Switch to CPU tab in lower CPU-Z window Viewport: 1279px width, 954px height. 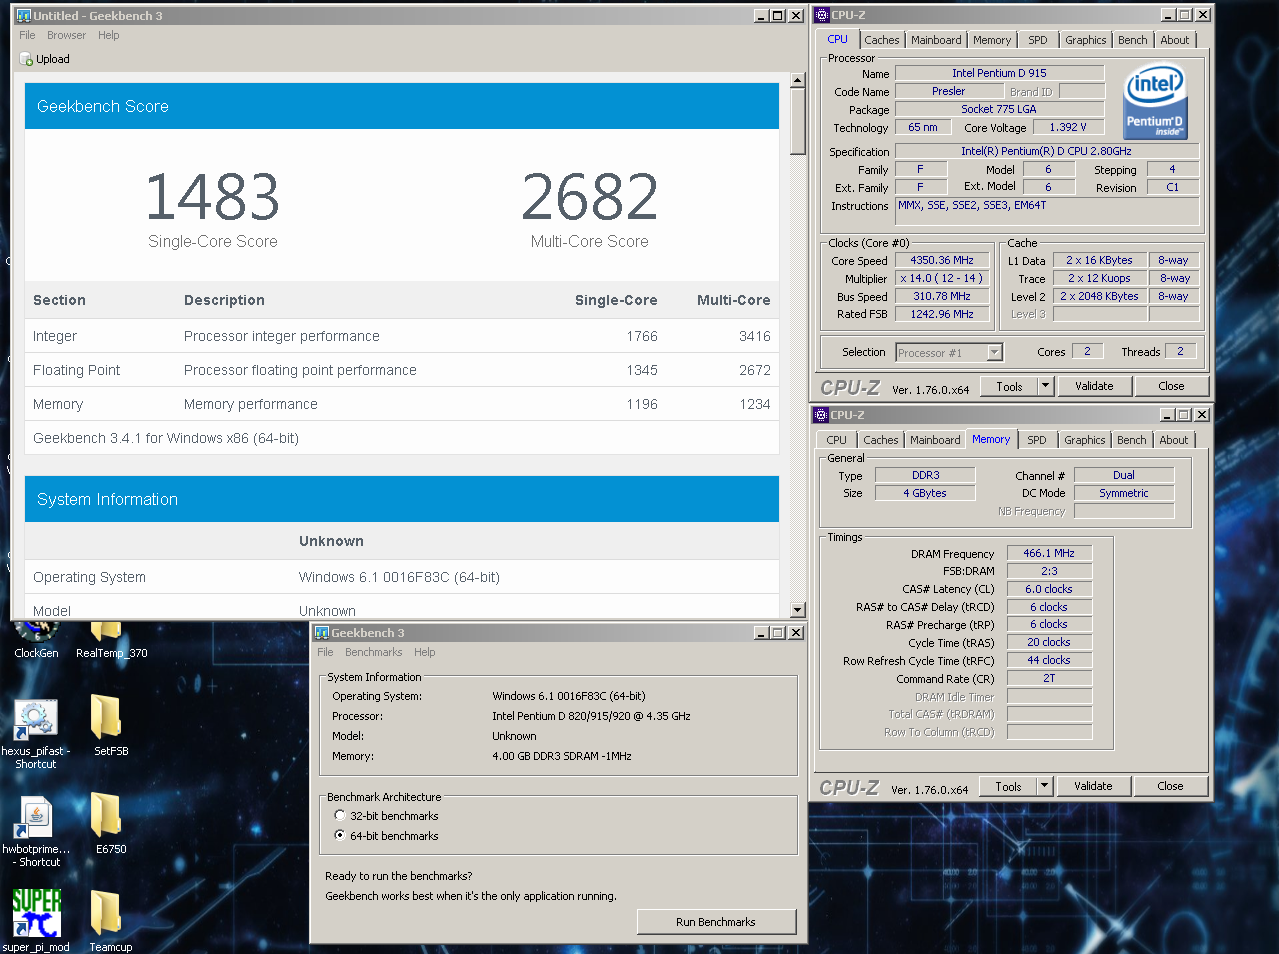pos(836,440)
